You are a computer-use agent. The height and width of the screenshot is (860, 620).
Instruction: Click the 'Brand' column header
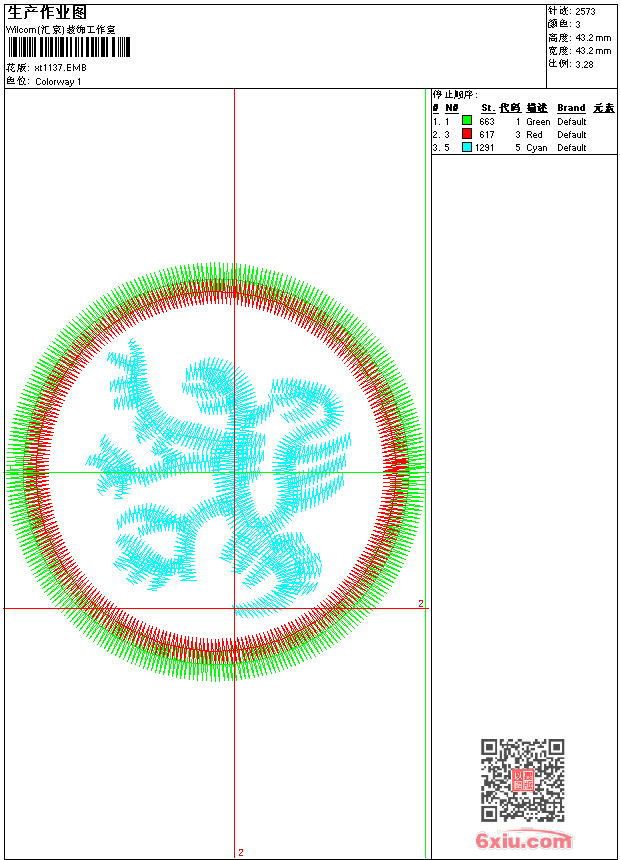571,108
